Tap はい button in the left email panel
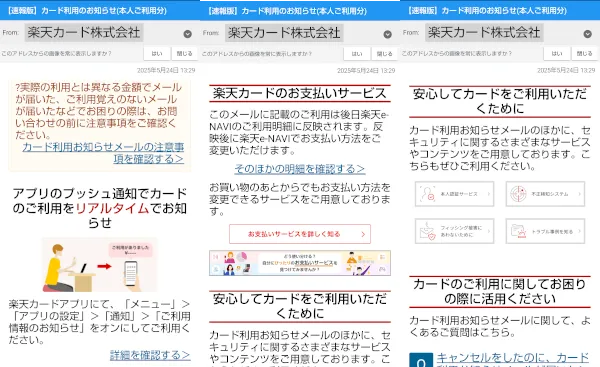This screenshot has width=600, height=367. (x=157, y=54)
